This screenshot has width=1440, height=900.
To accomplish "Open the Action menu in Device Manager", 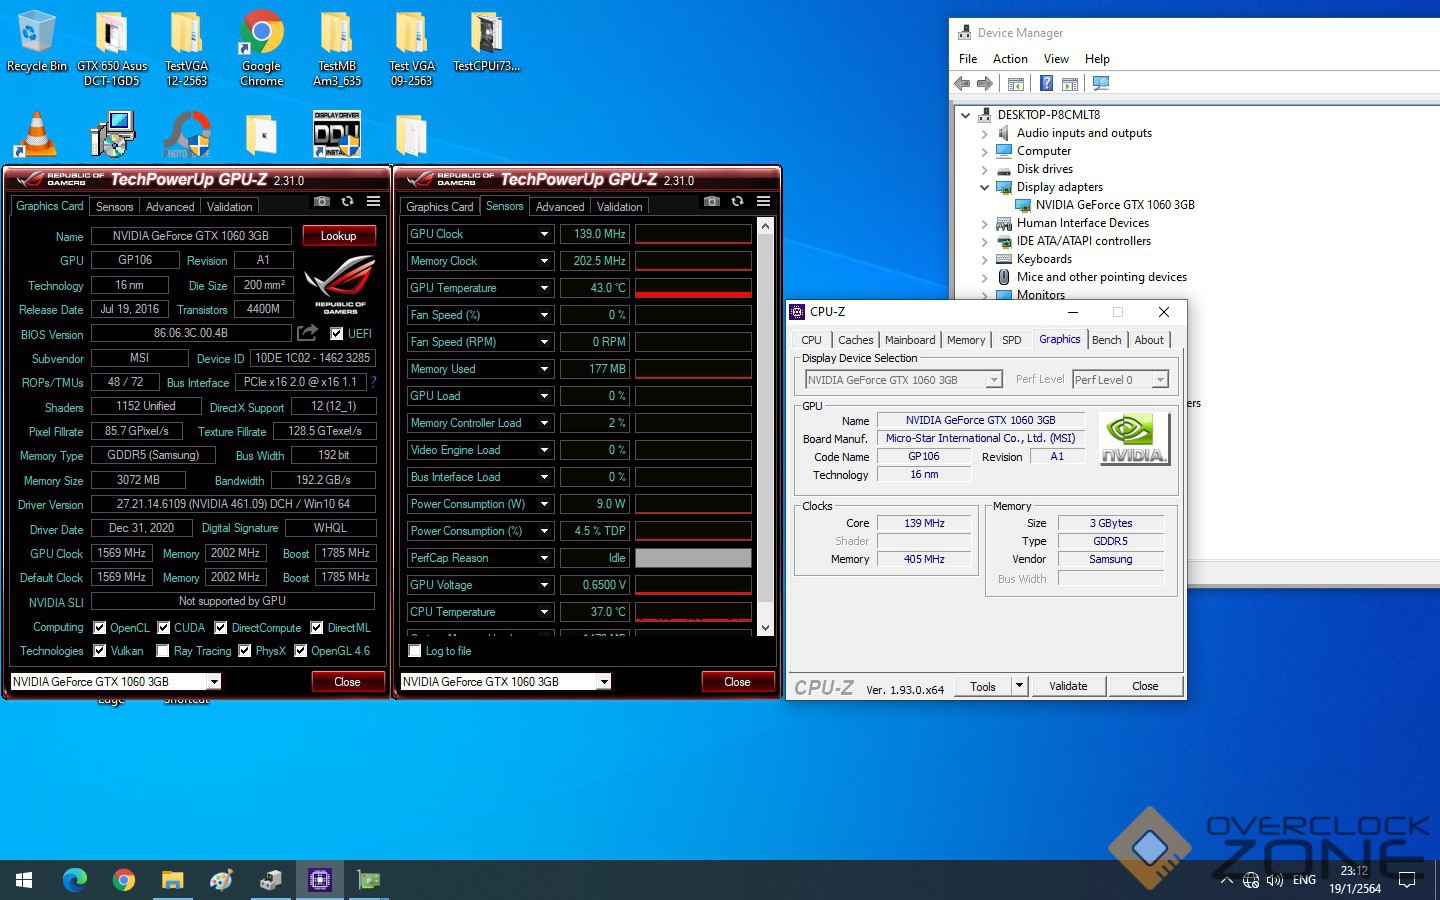I will [x=1009, y=59].
